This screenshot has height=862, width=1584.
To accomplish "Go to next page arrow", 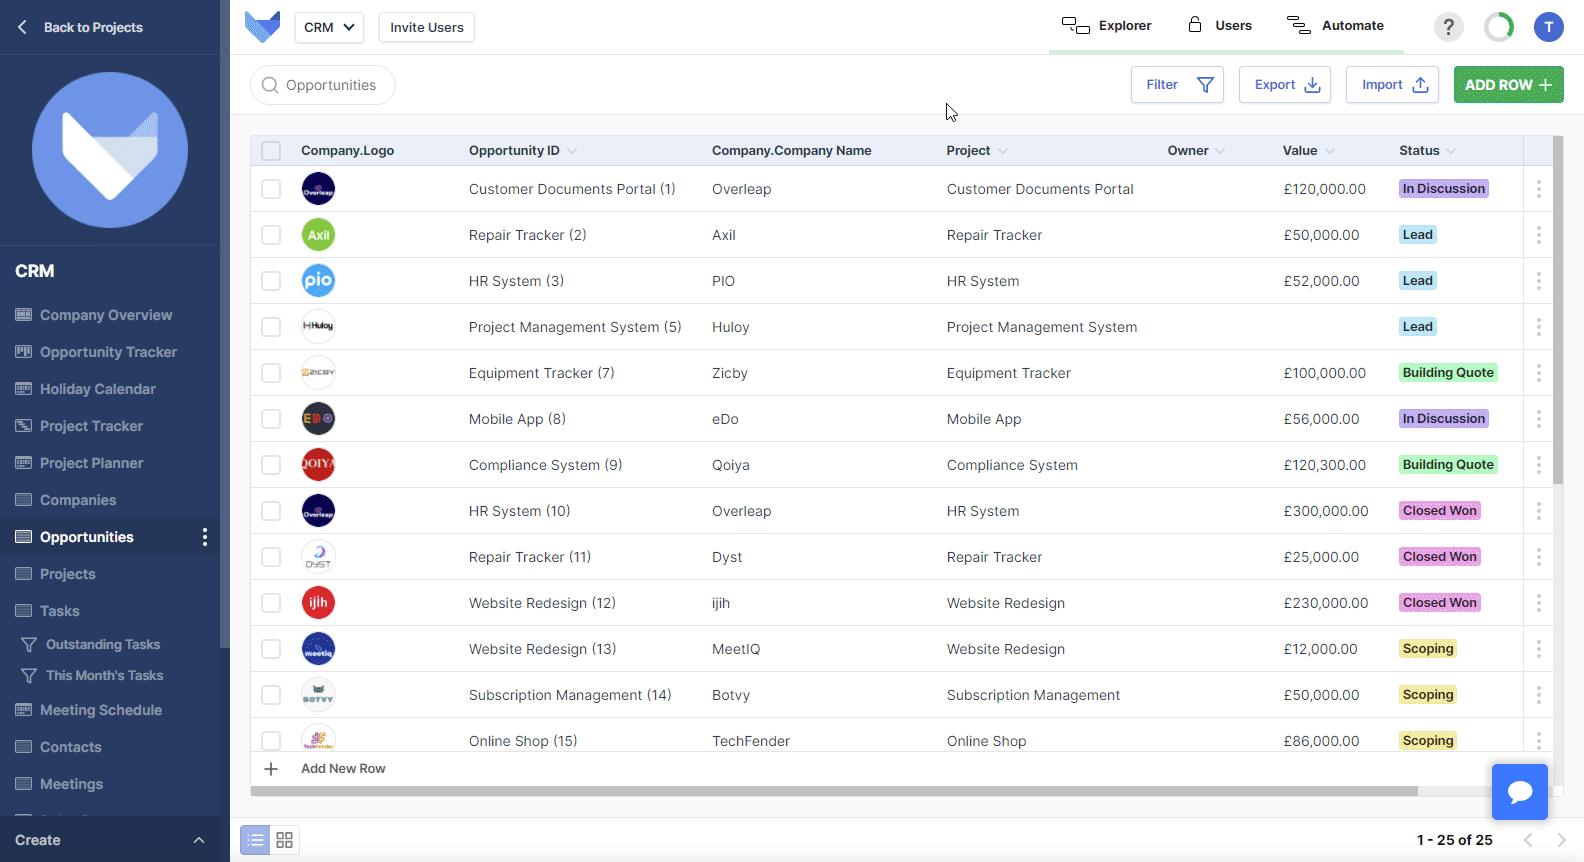I will (x=1561, y=840).
